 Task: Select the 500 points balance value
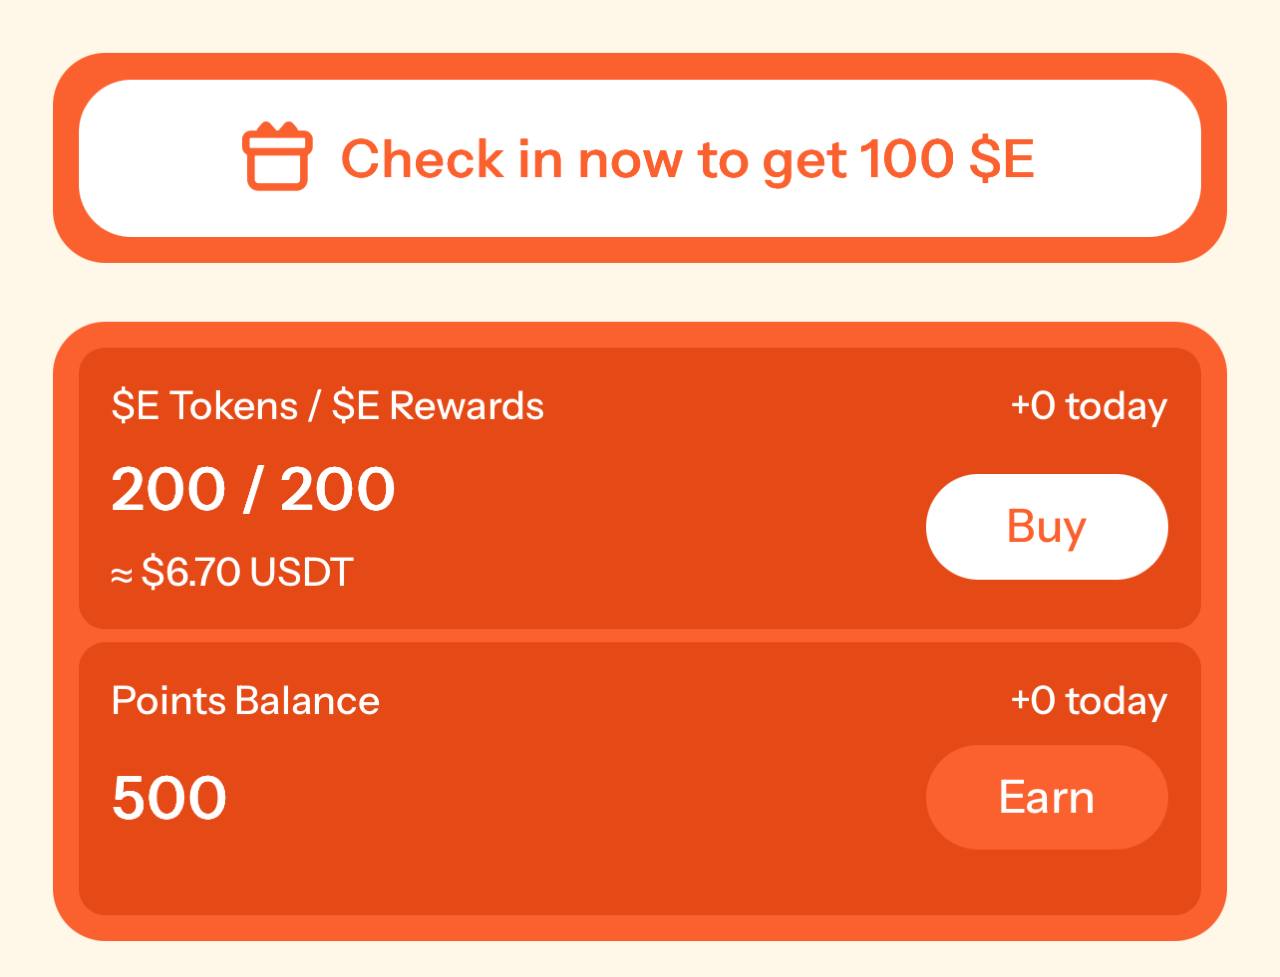(169, 798)
